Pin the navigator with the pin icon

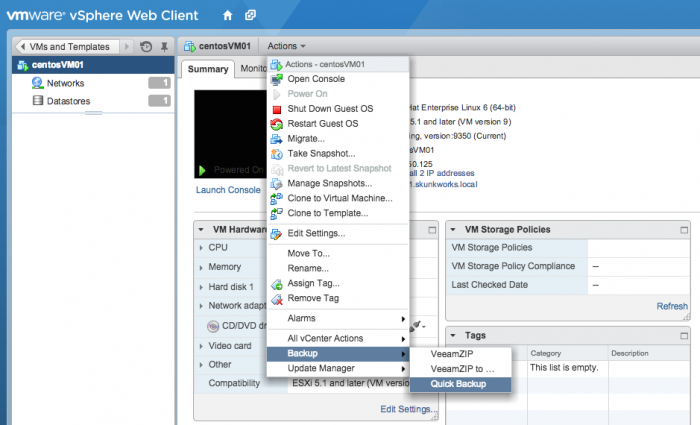[164, 46]
